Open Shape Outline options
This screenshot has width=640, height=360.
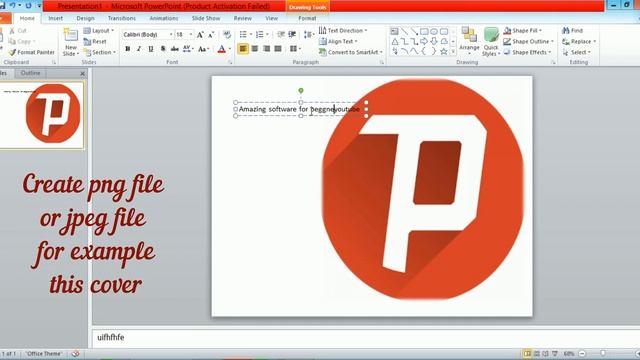528,42
